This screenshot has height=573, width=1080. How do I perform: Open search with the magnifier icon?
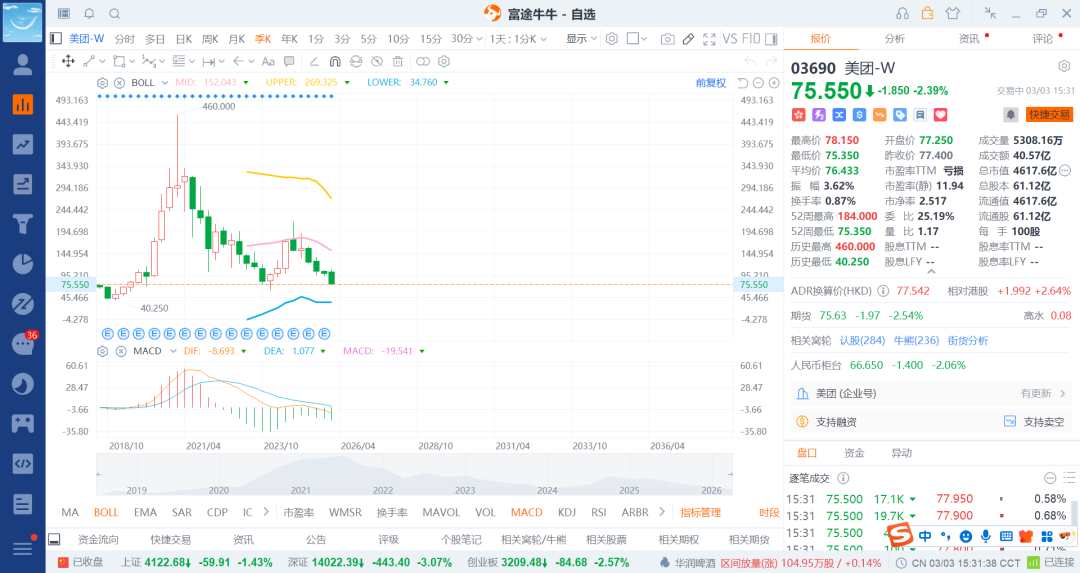(114, 14)
